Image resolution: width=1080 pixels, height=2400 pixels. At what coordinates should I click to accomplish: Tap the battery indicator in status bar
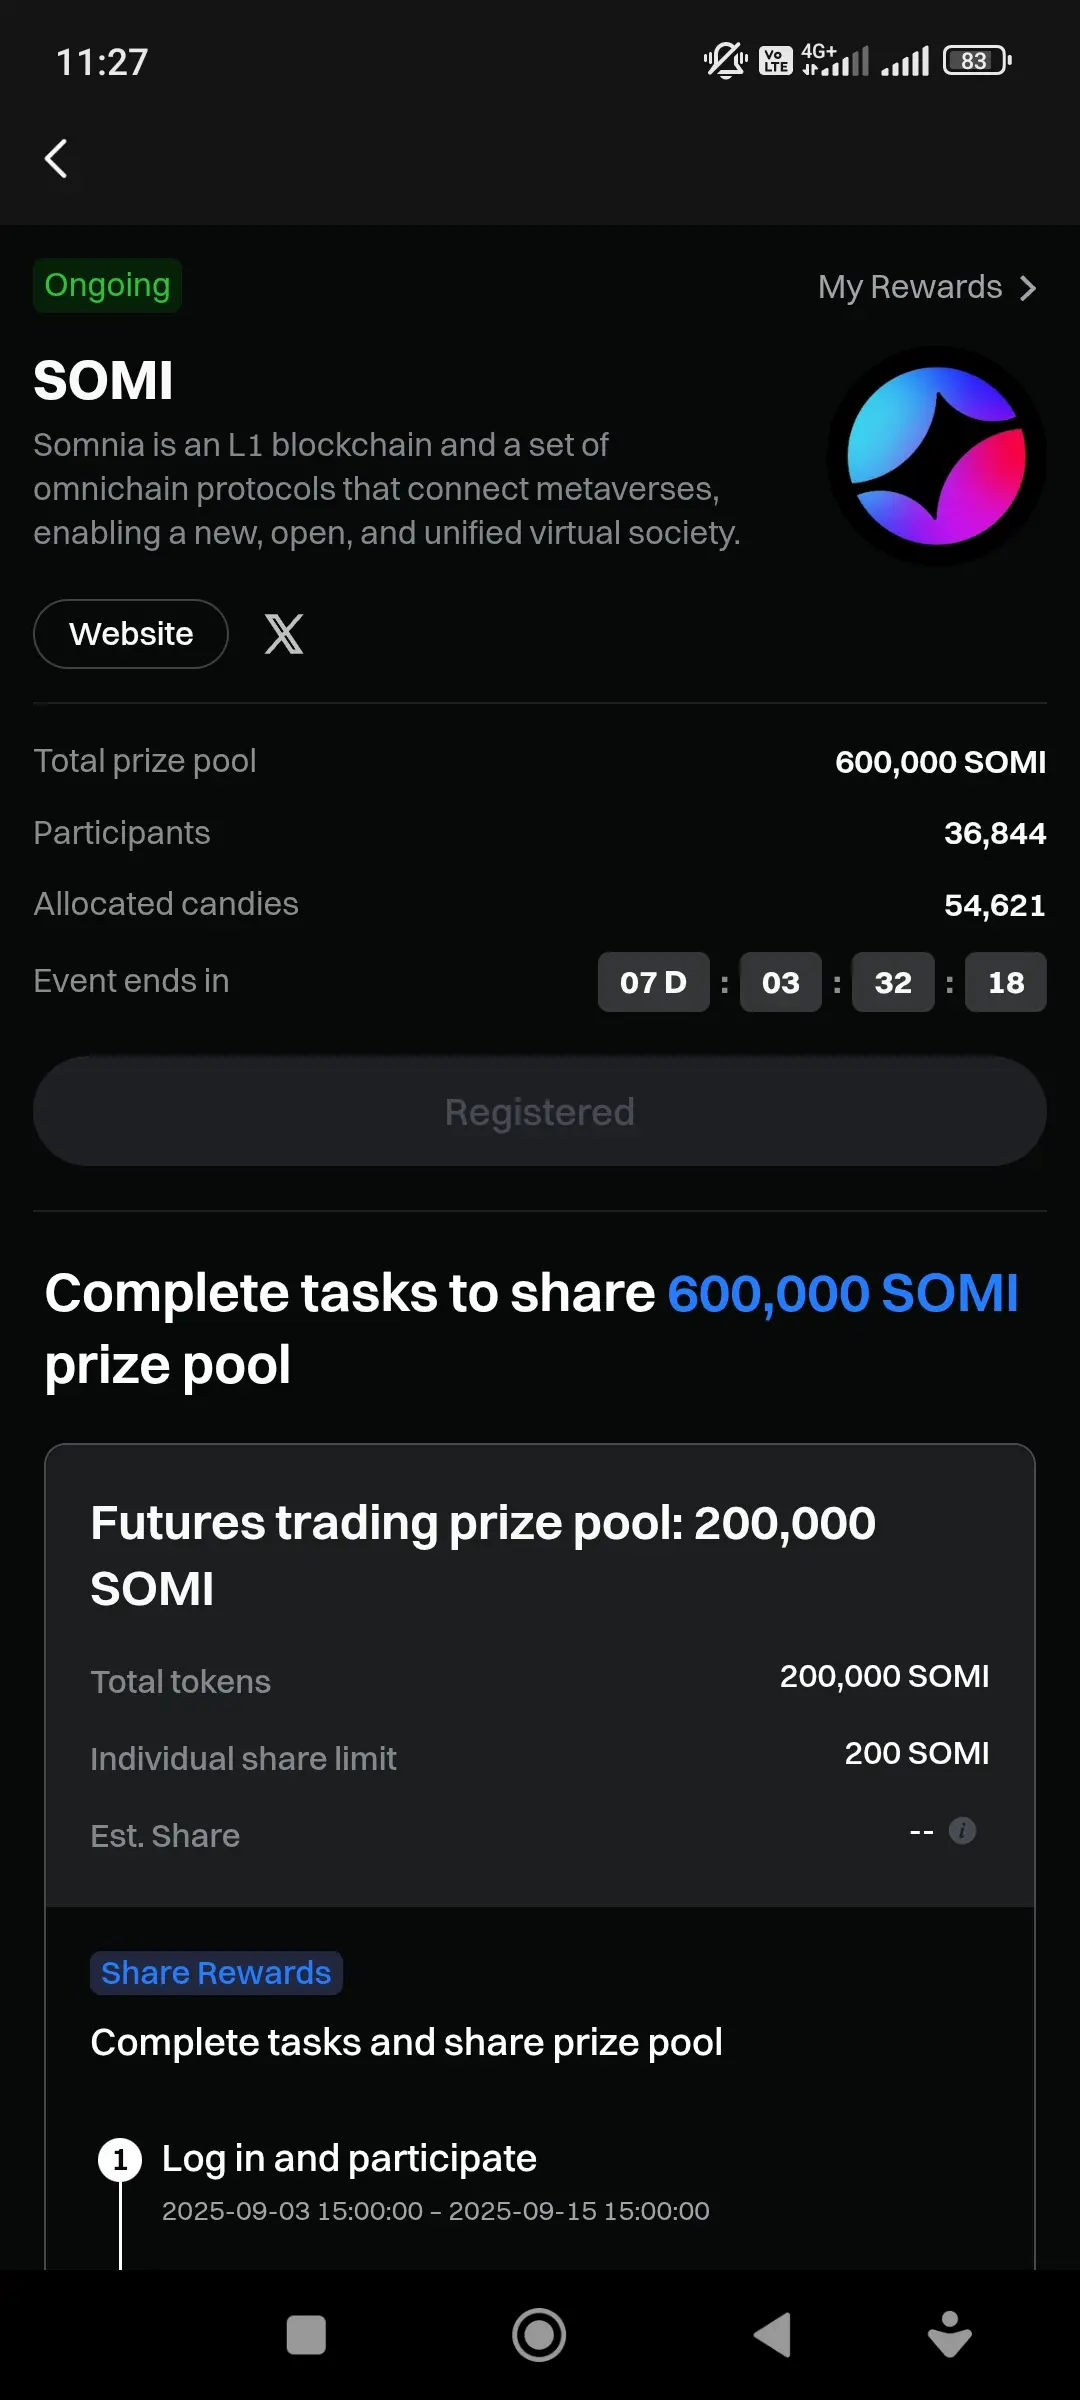click(x=977, y=61)
